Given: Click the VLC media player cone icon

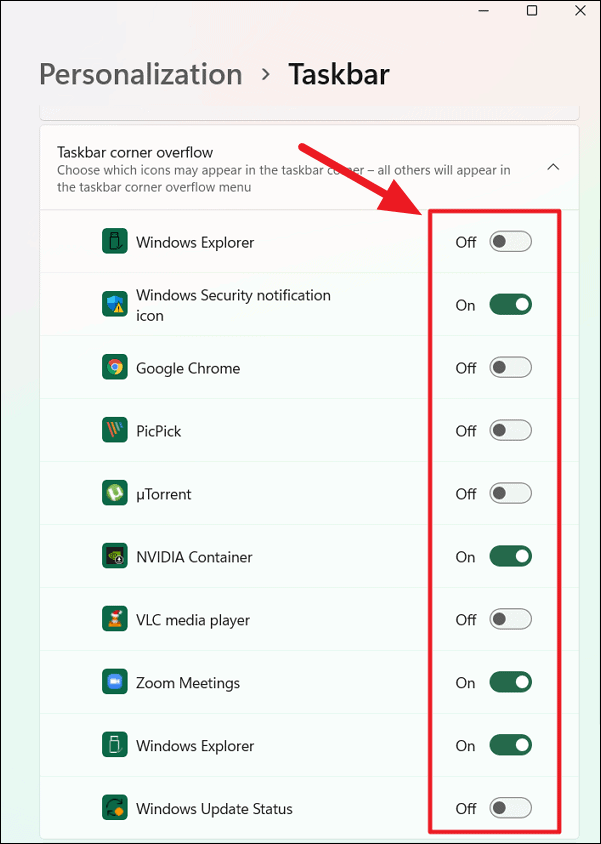Looking at the screenshot, I should point(115,619).
